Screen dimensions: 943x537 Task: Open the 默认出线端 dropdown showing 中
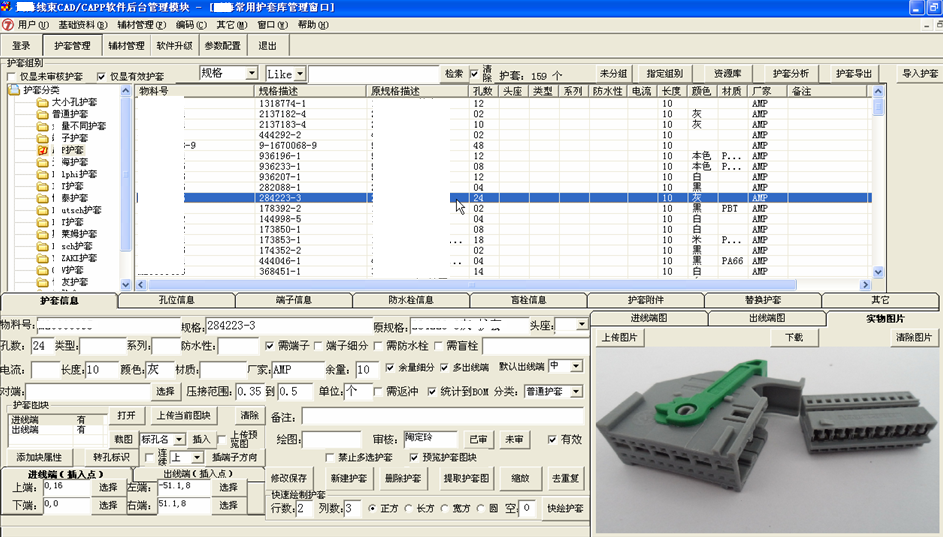click(576, 366)
